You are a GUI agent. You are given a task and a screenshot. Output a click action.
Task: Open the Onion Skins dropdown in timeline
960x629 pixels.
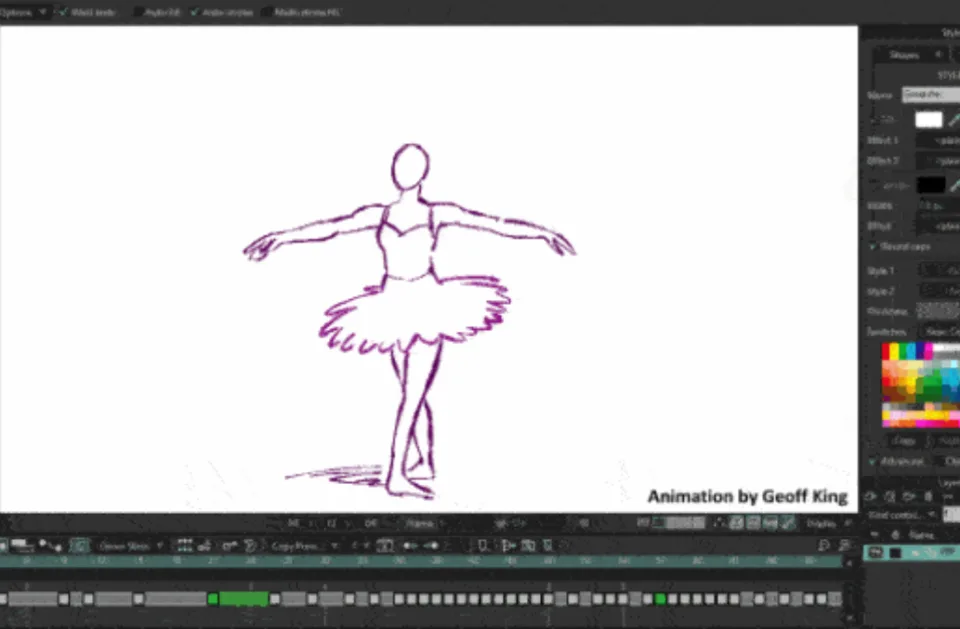coord(130,546)
